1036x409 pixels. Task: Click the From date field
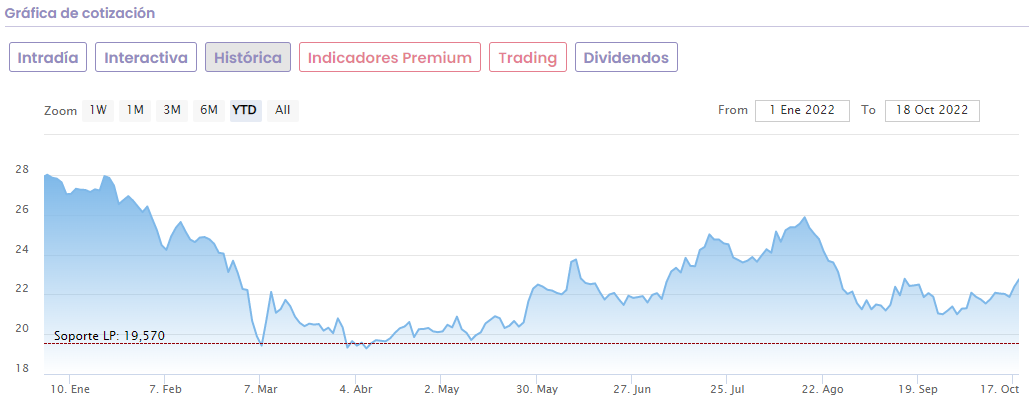pyautogui.click(x=802, y=110)
